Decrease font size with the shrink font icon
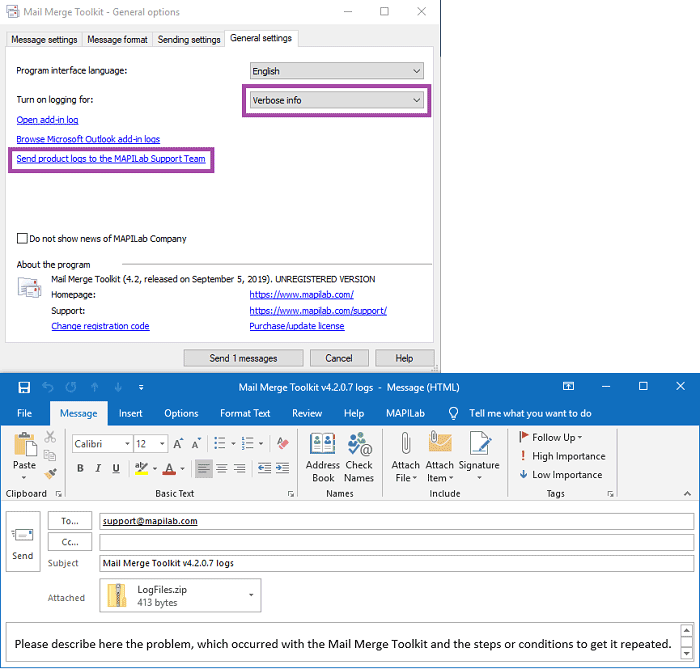Viewport: 700px width, 669px height. coord(196,444)
